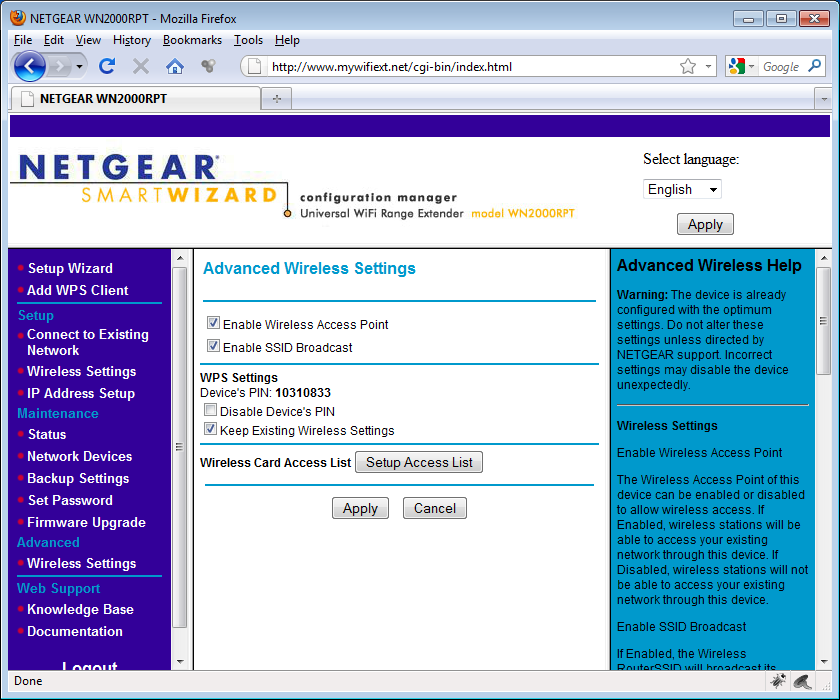Open Network Devices link
The image size is (840, 700).
coord(79,456)
